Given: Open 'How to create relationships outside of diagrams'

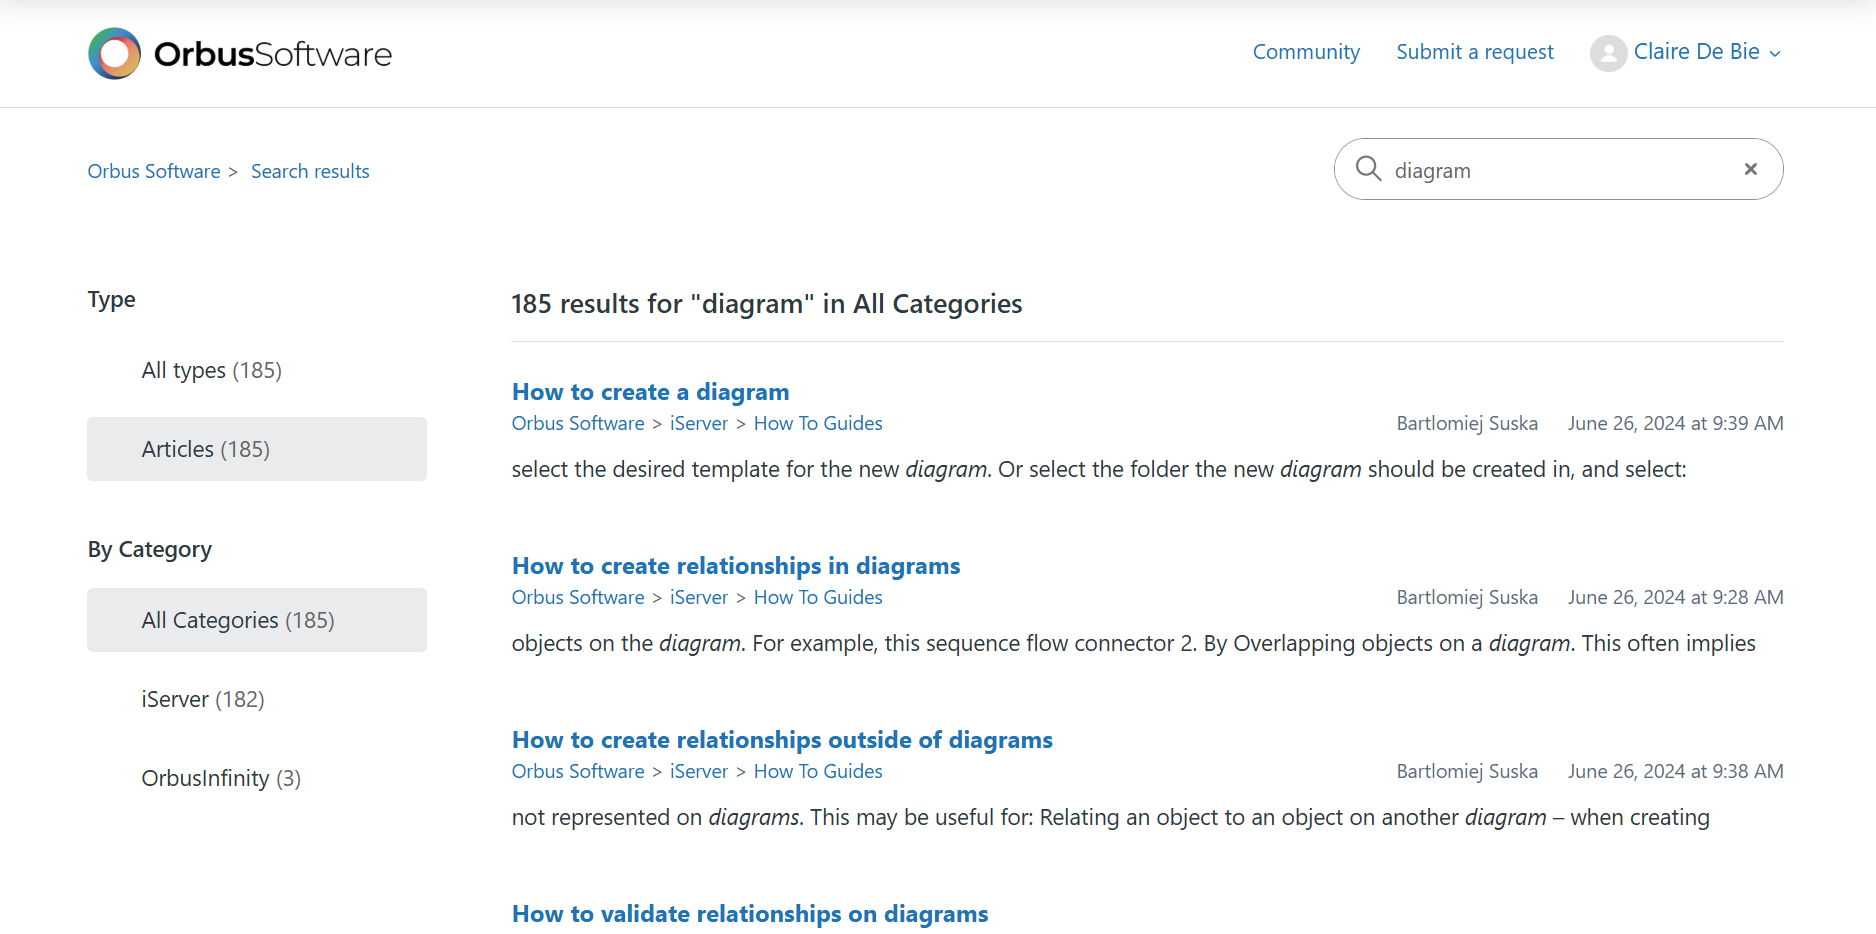Looking at the screenshot, I should pyautogui.click(x=781, y=740).
